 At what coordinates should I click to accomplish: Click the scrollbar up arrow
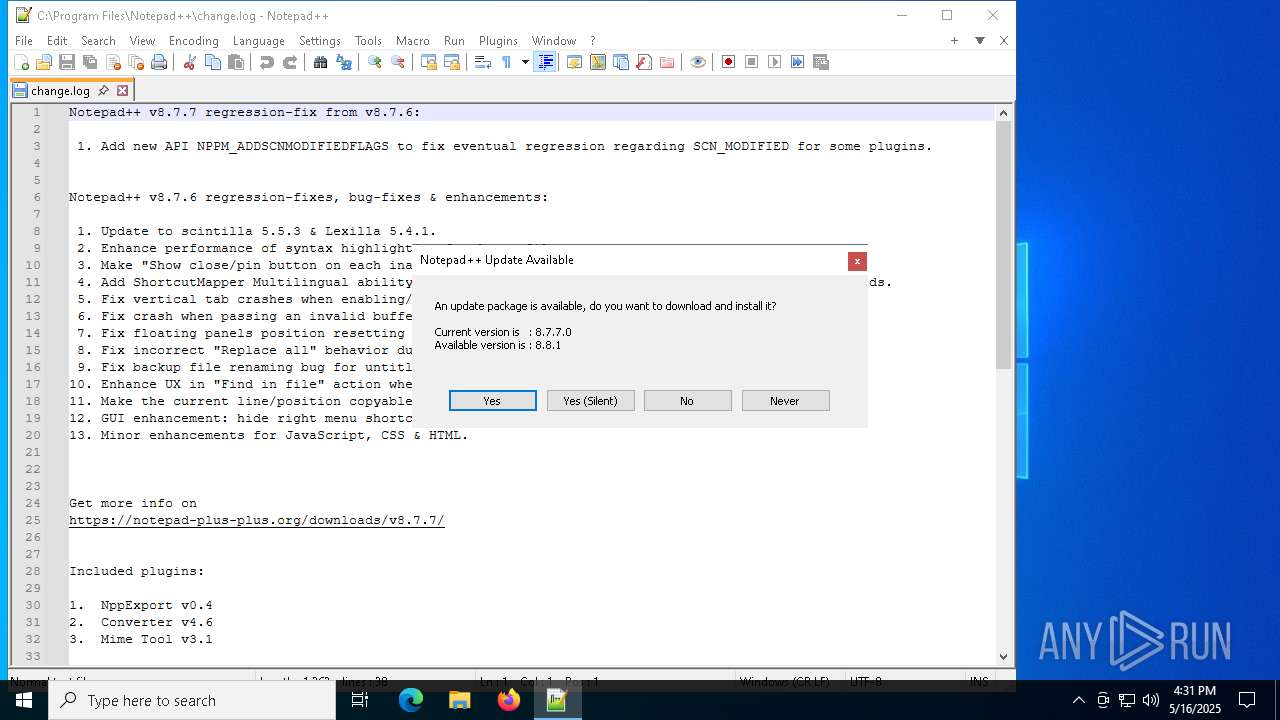point(1003,113)
